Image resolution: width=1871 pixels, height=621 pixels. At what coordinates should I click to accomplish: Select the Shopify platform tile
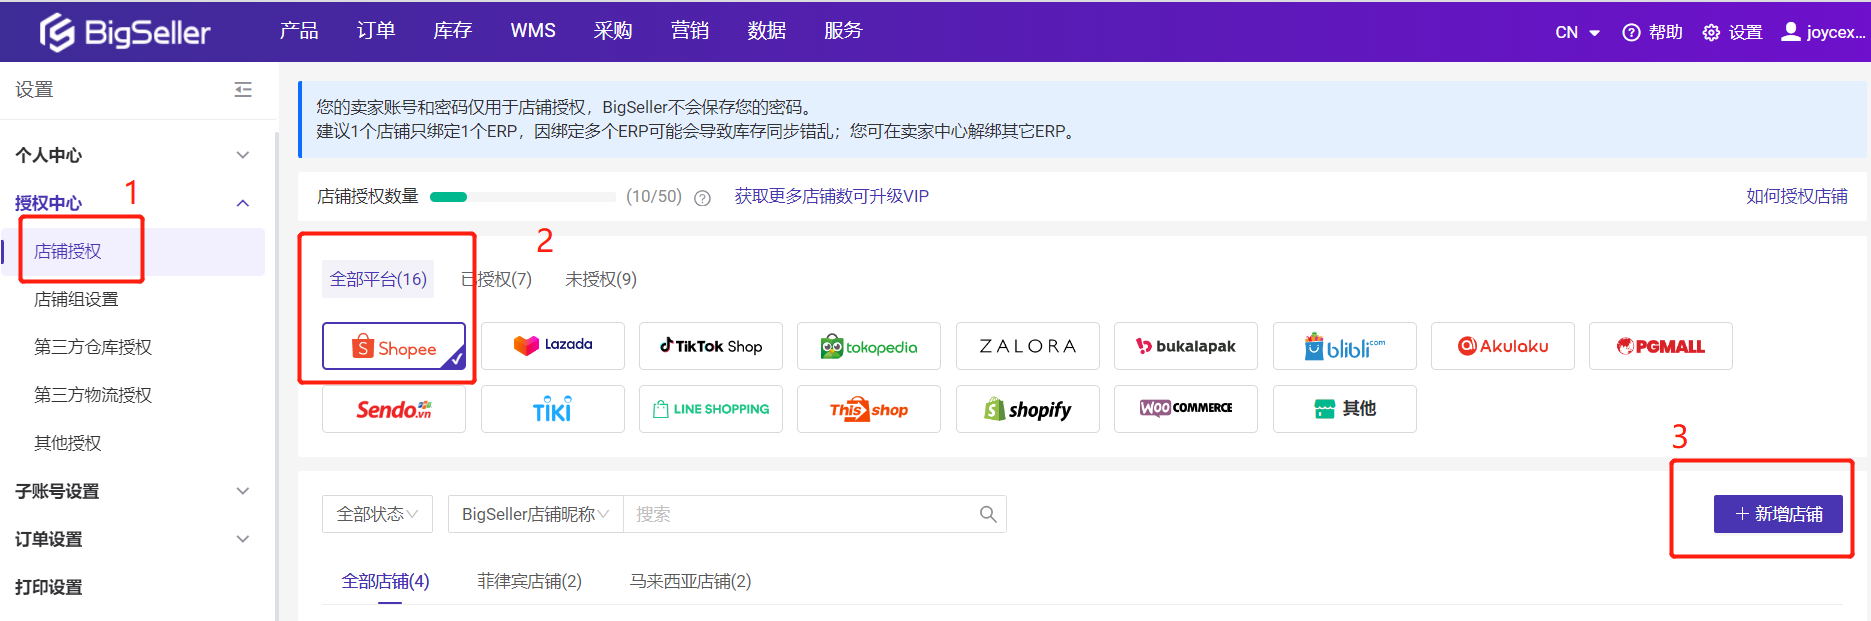1028,409
